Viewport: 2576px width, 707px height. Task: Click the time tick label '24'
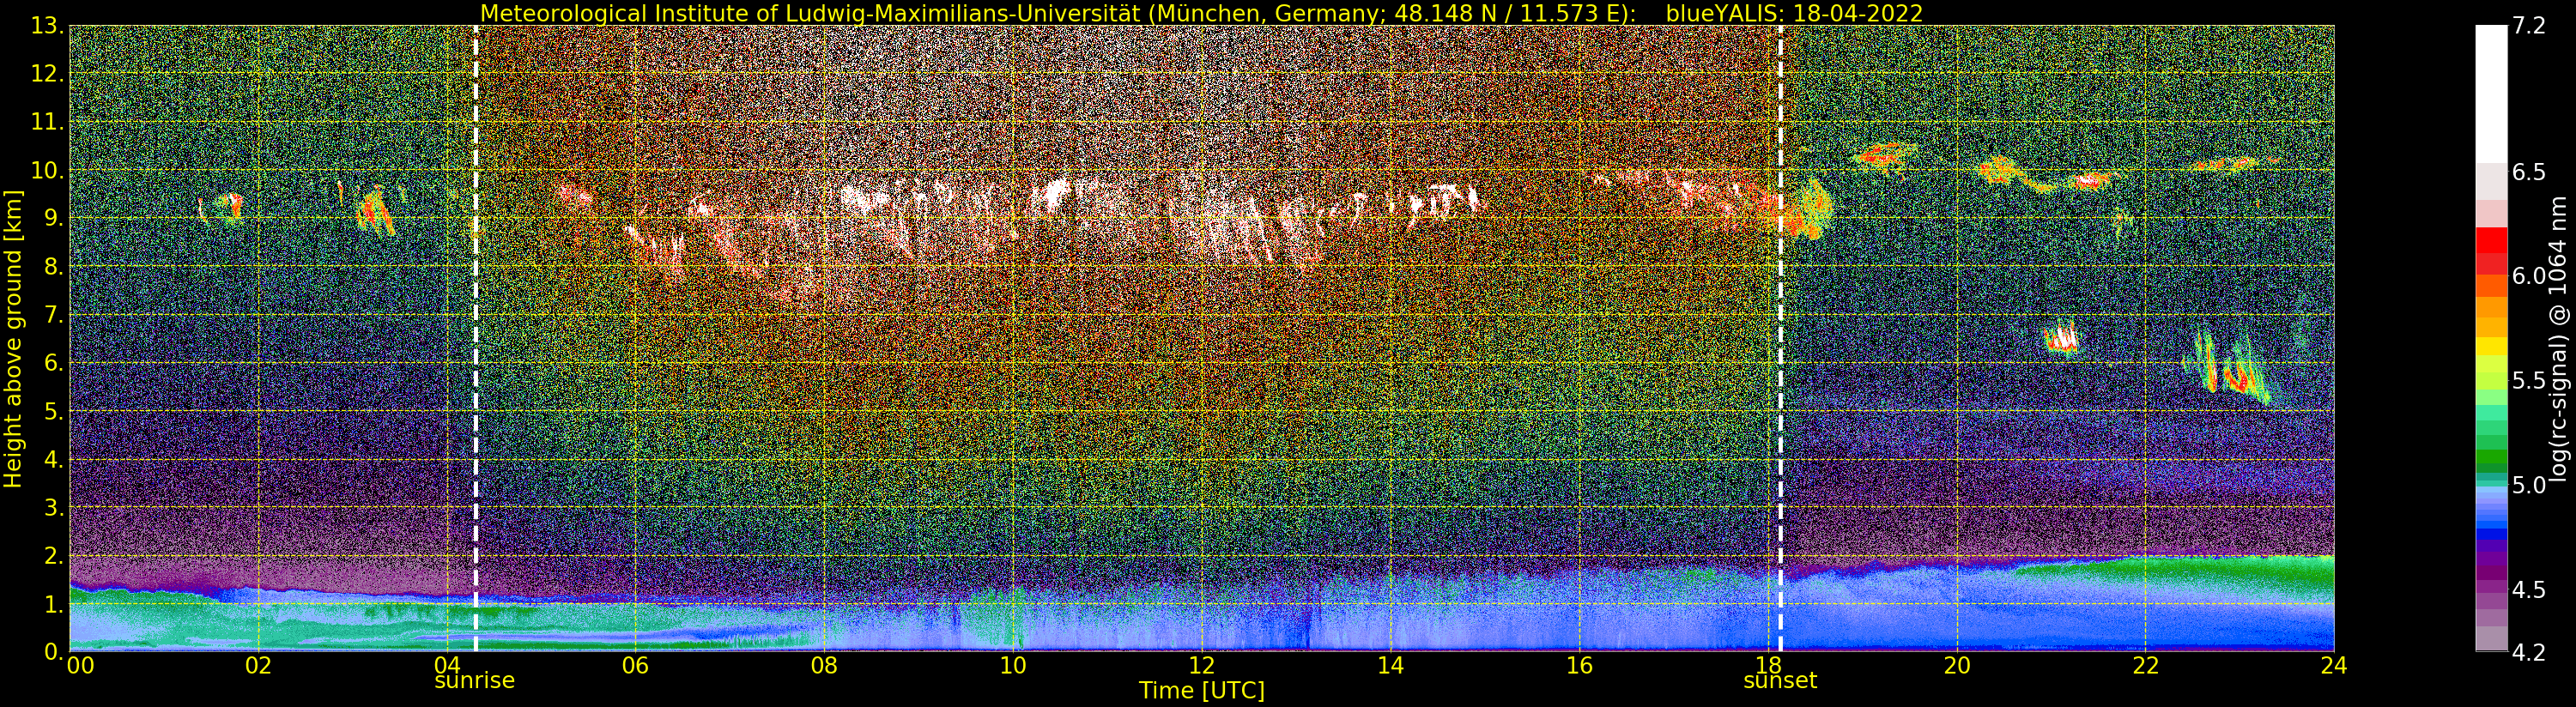tap(2334, 666)
